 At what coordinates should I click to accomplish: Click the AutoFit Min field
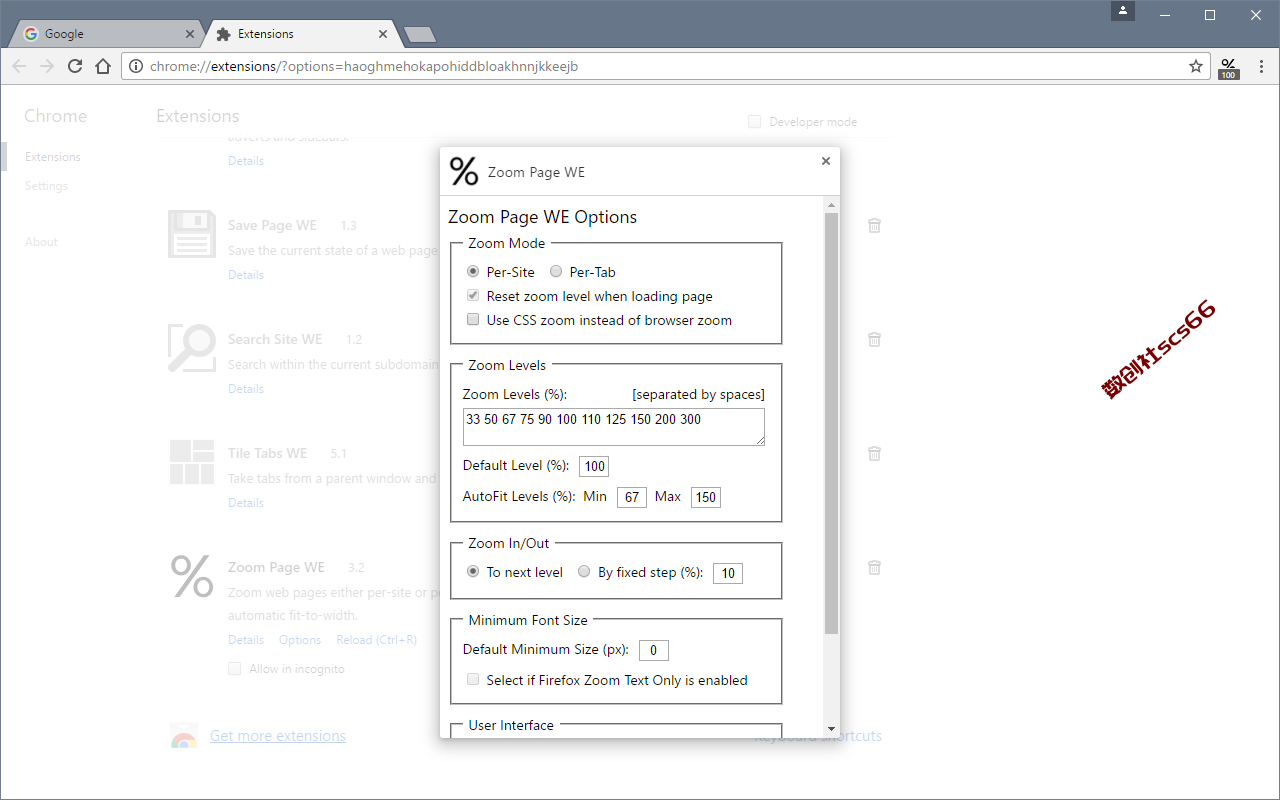[632, 497]
